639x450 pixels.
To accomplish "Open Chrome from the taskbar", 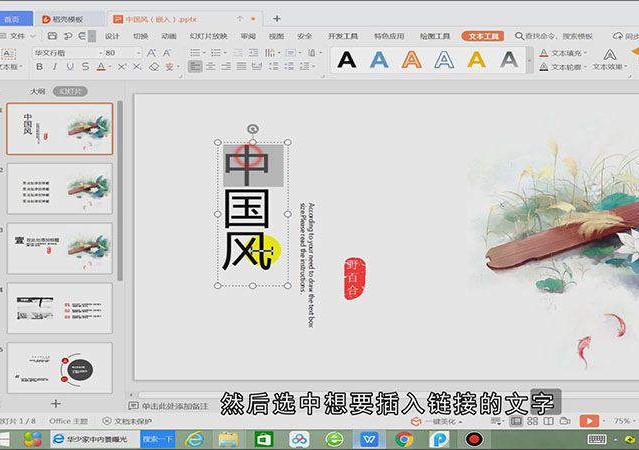I will [x=404, y=439].
